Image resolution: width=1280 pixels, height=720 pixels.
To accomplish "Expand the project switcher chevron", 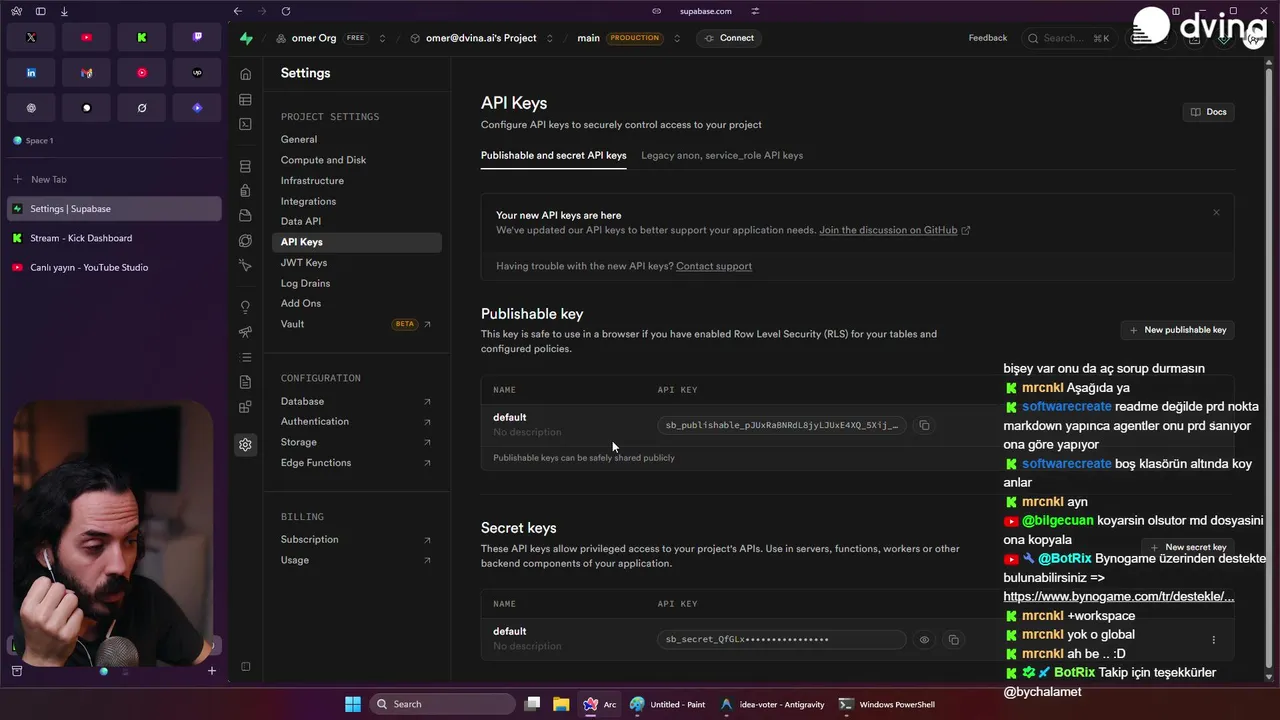I will (x=549, y=38).
